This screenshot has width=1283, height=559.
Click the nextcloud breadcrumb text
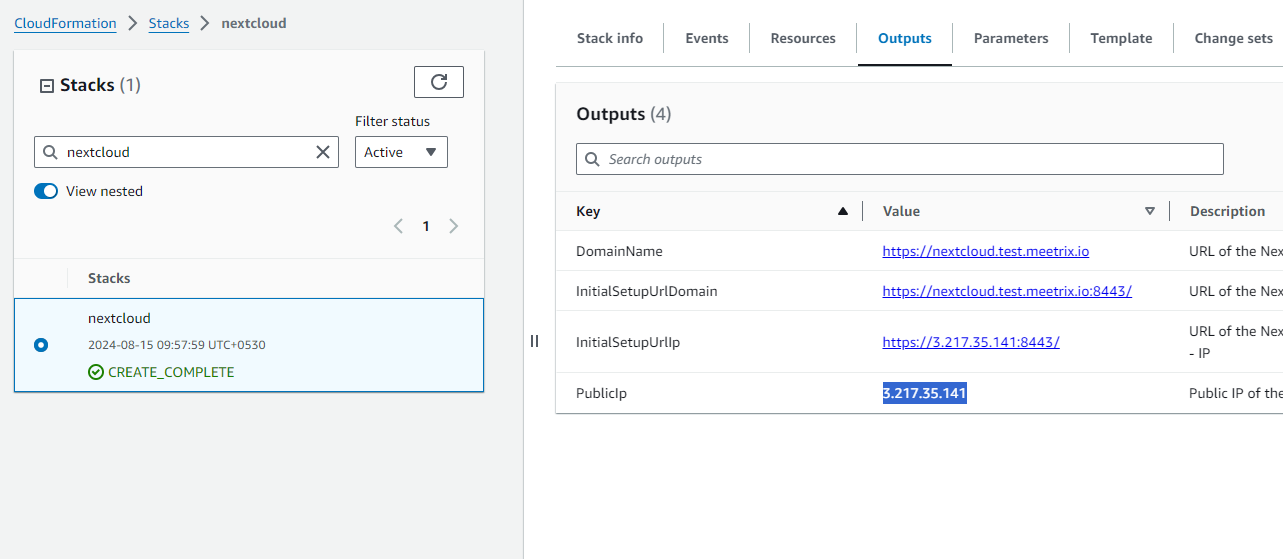(253, 23)
